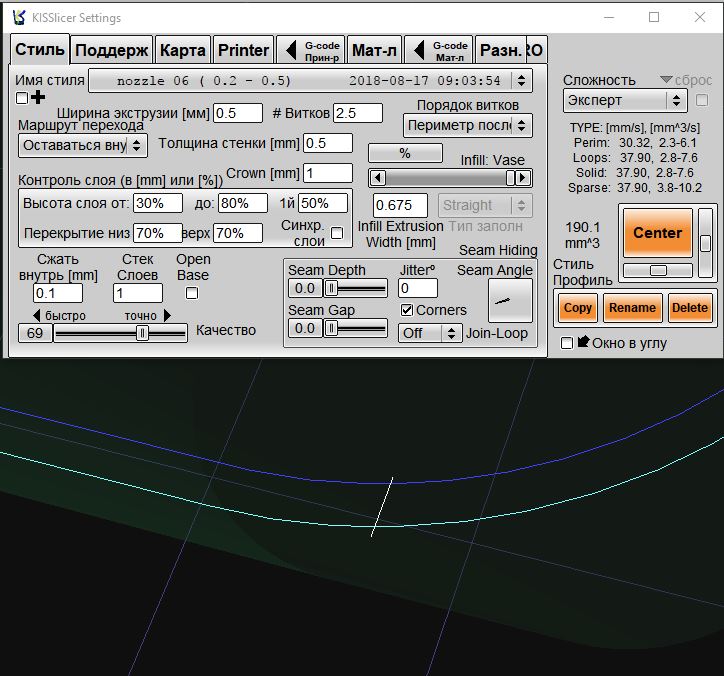Screen dimensions: 724x676
Task: Click the Seam Angle direction button
Action: (510, 300)
